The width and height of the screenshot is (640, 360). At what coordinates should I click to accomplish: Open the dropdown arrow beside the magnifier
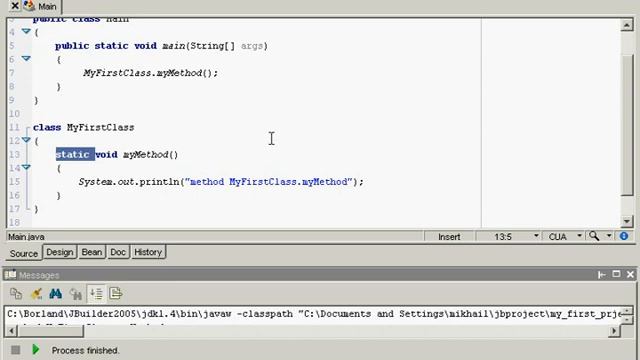click(x=609, y=236)
